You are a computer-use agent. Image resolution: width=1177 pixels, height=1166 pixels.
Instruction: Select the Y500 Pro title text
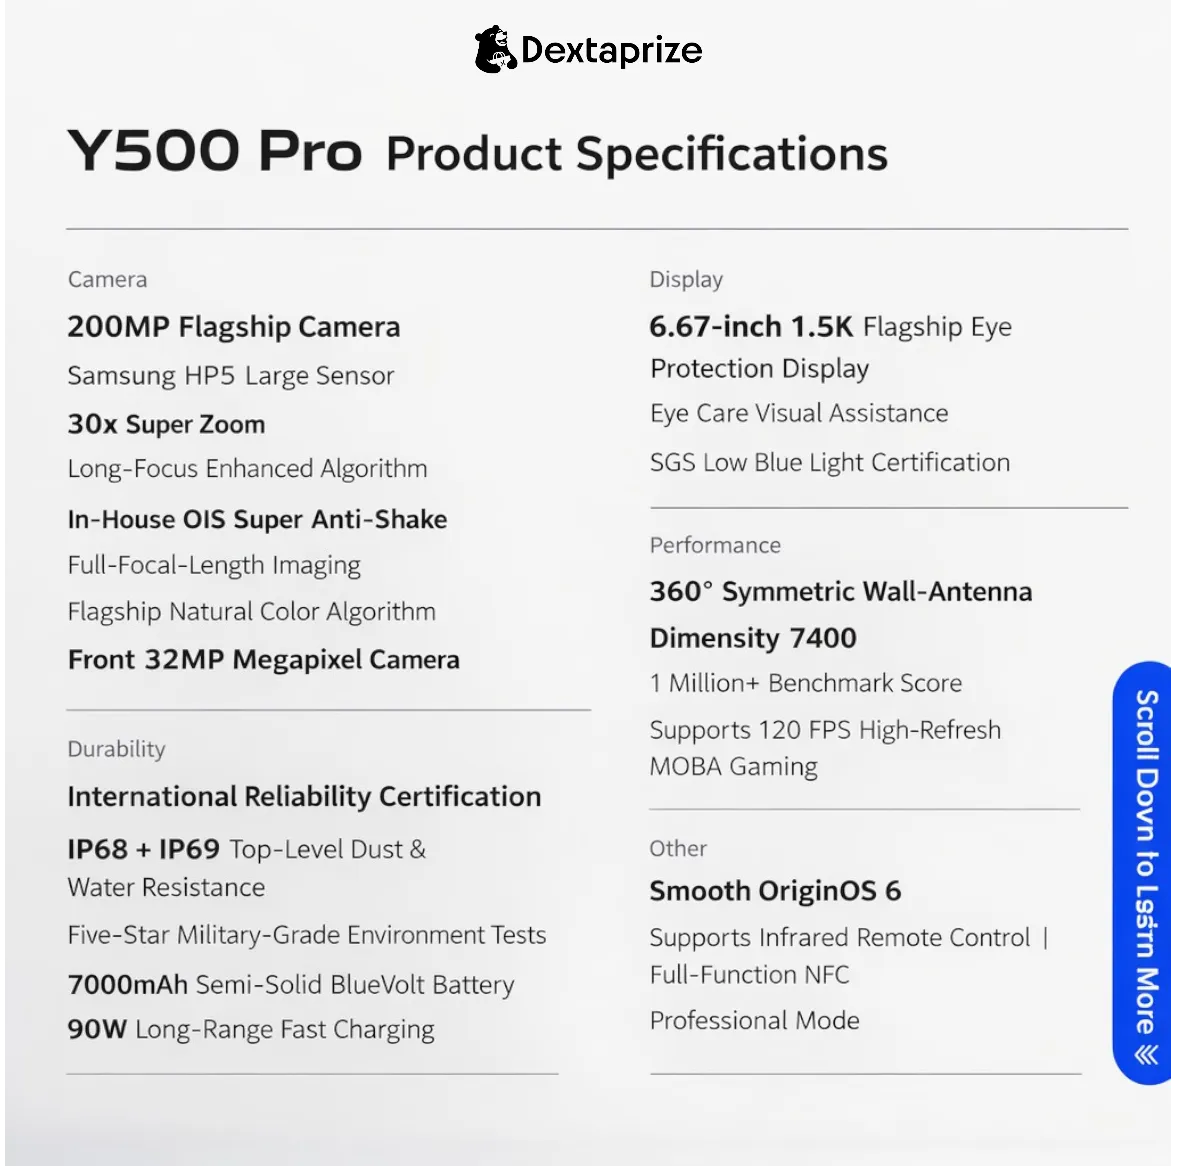pyautogui.click(x=214, y=151)
